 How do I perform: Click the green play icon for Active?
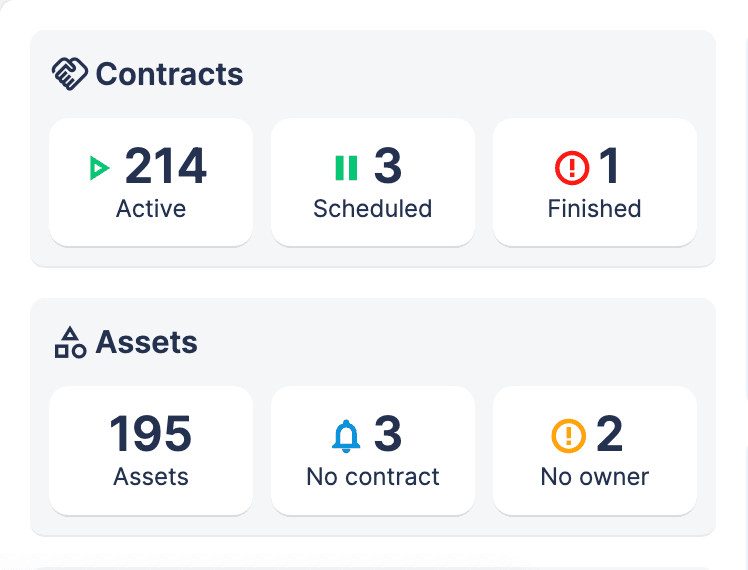click(98, 168)
